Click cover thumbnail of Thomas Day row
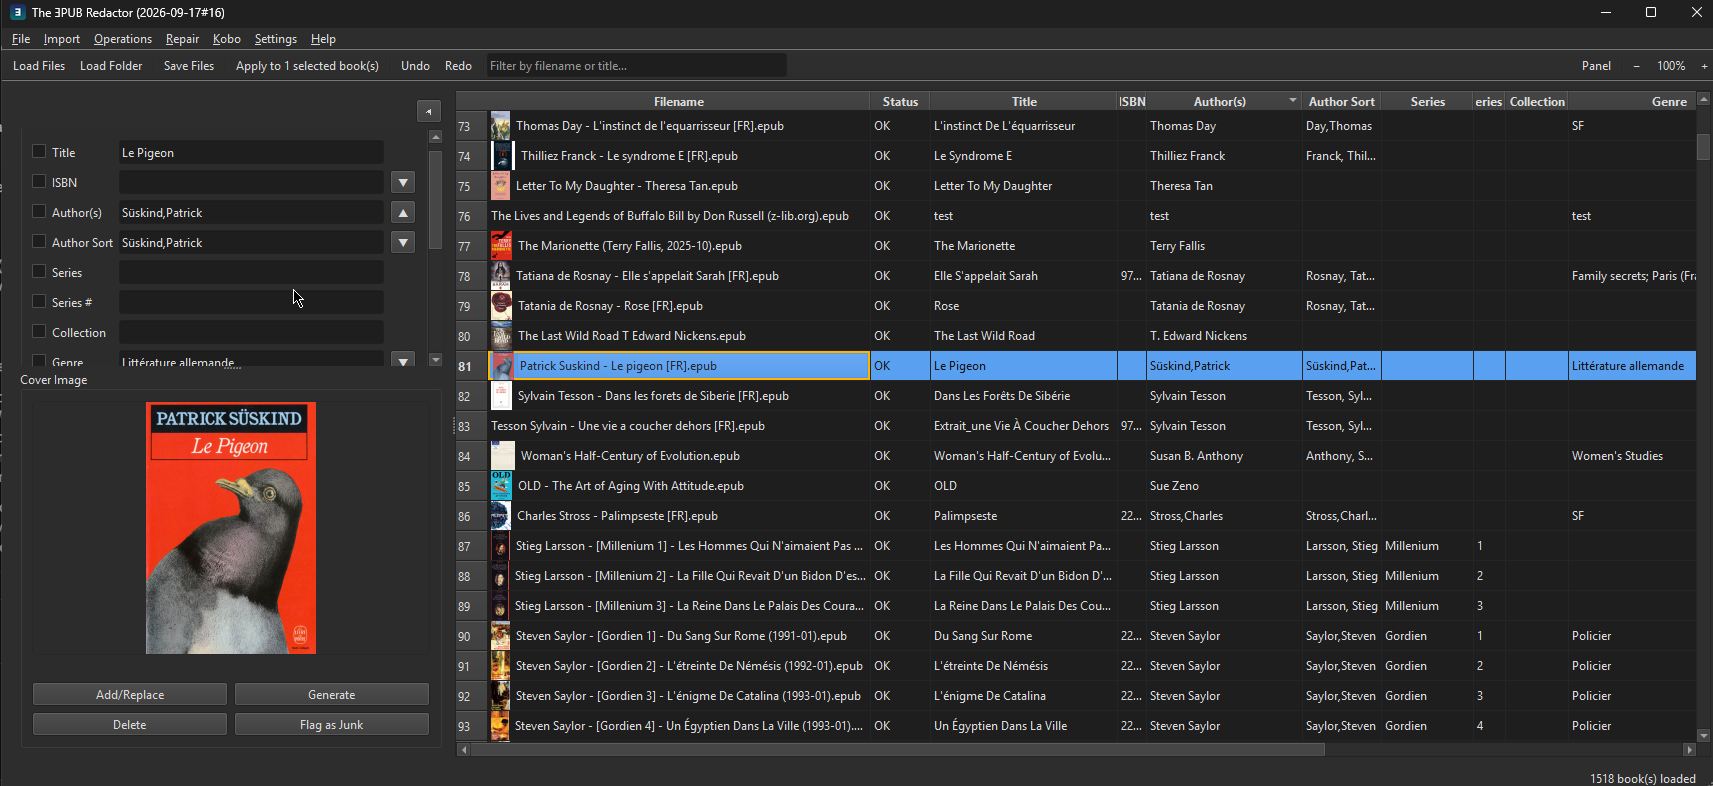 pyautogui.click(x=501, y=126)
